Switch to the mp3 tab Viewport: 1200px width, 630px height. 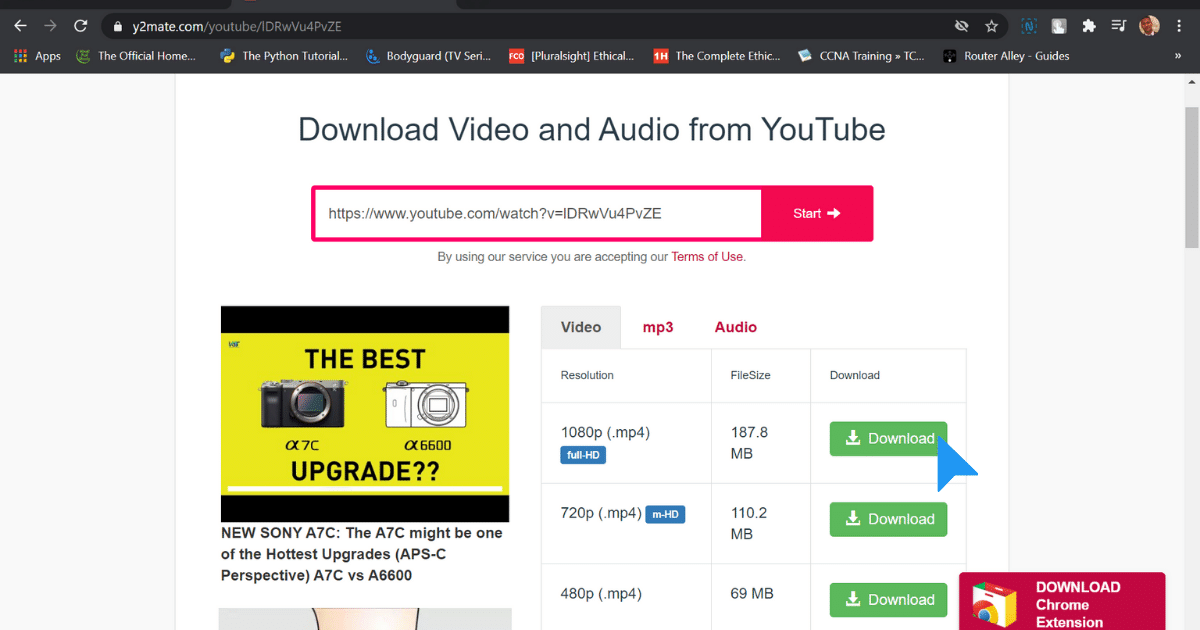tap(657, 327)
